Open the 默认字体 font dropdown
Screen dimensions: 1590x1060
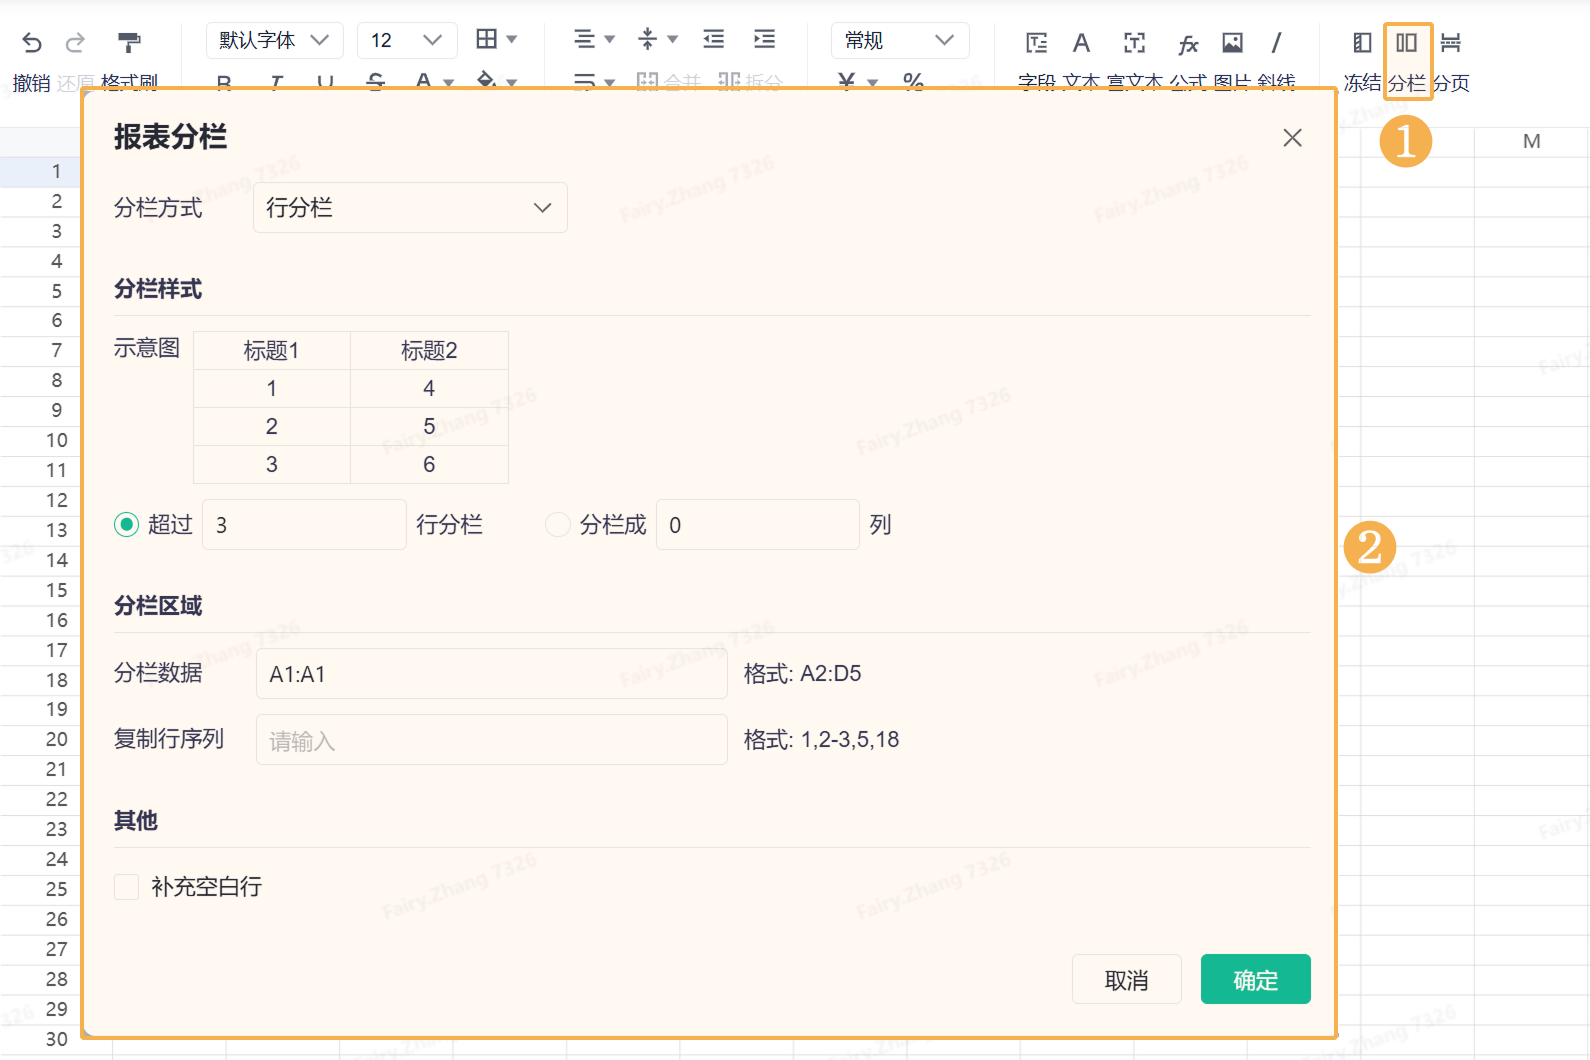click(274, 40)
